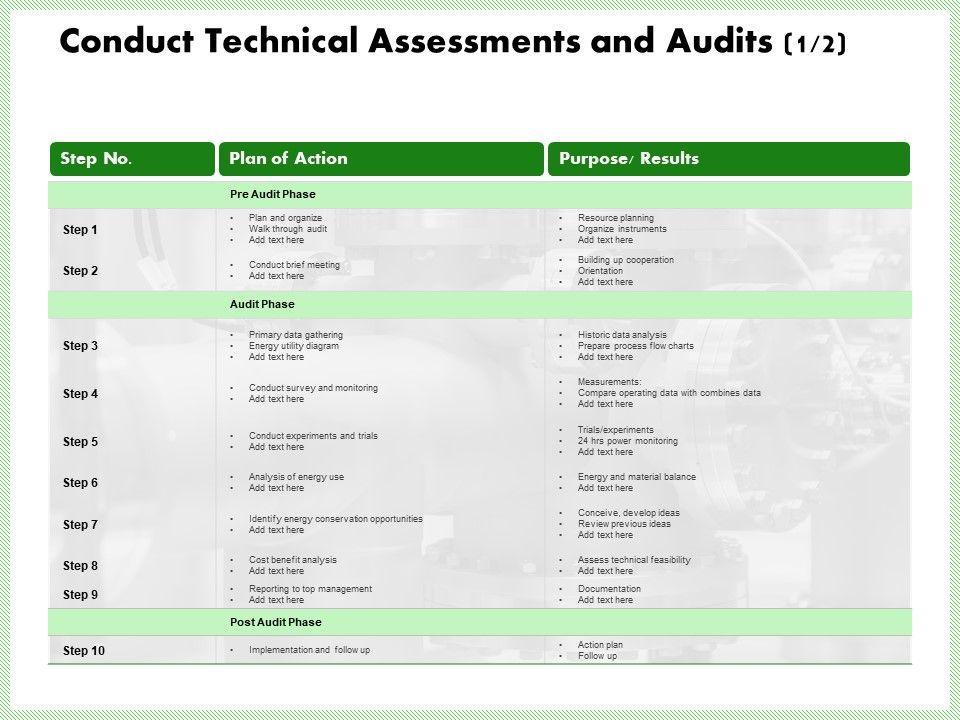
Task: Click the 'Action plan' bullet
Action: 600,645
